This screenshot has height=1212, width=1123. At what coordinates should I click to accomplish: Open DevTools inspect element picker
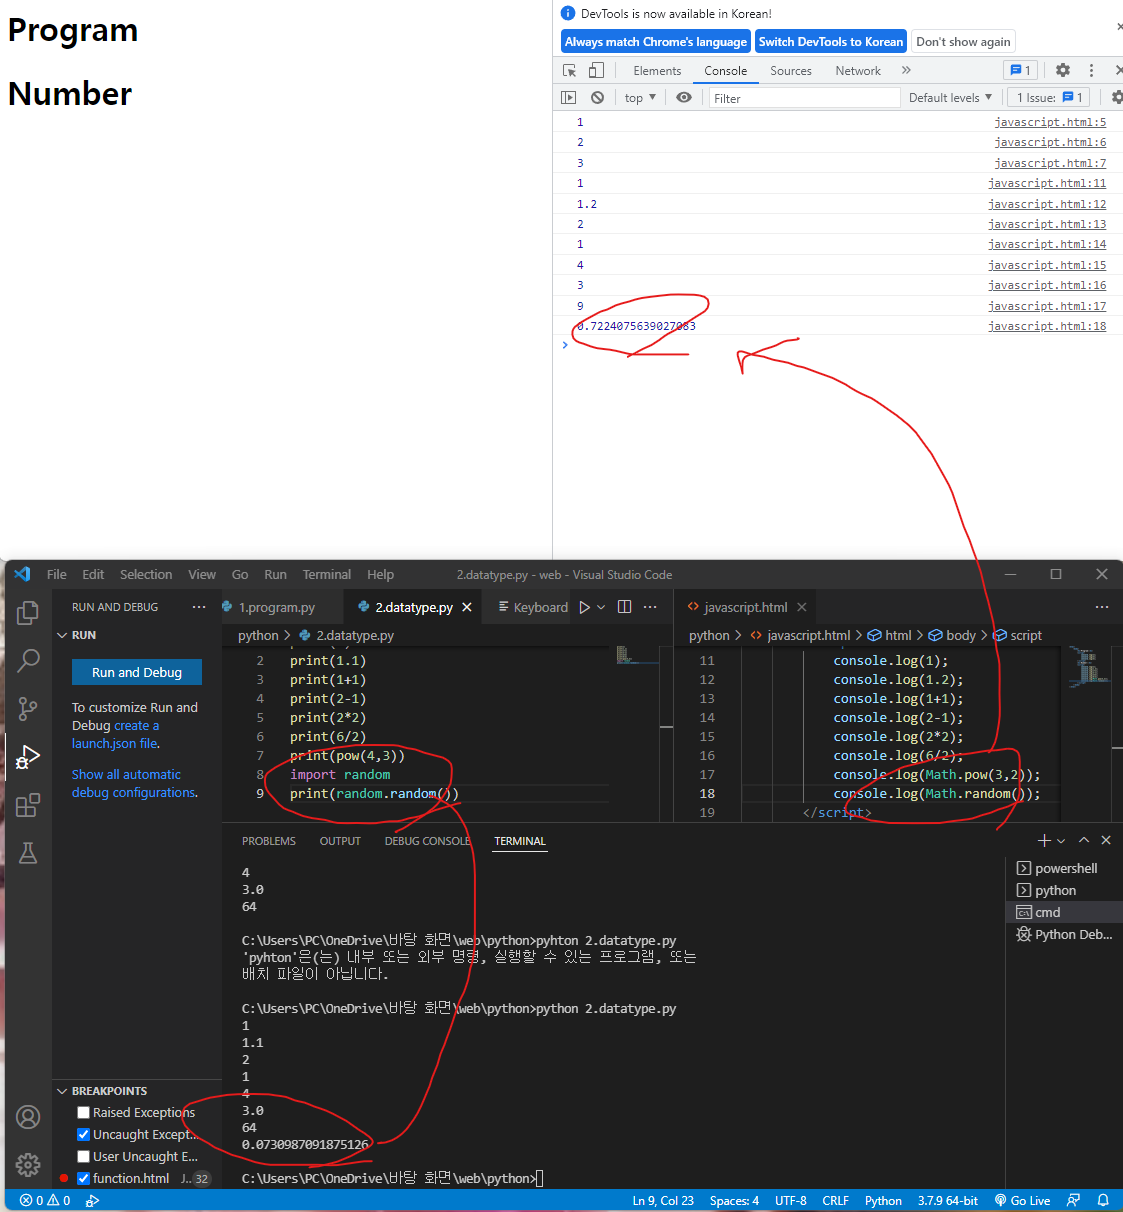tap(570, 70)
